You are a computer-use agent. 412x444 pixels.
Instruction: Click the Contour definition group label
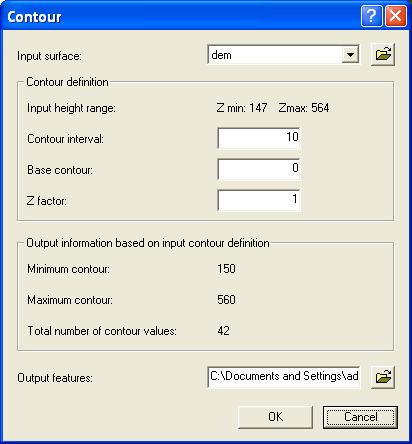click(67, 82)
